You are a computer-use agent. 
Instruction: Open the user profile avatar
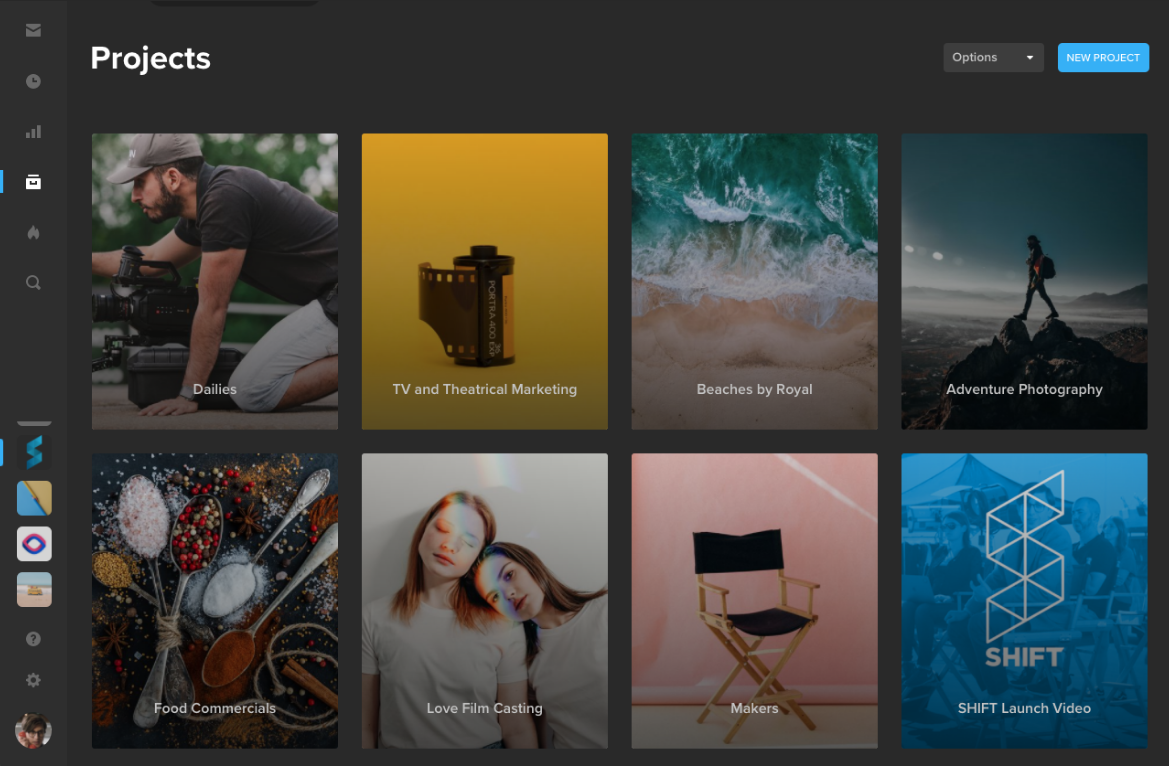point(33,731)
